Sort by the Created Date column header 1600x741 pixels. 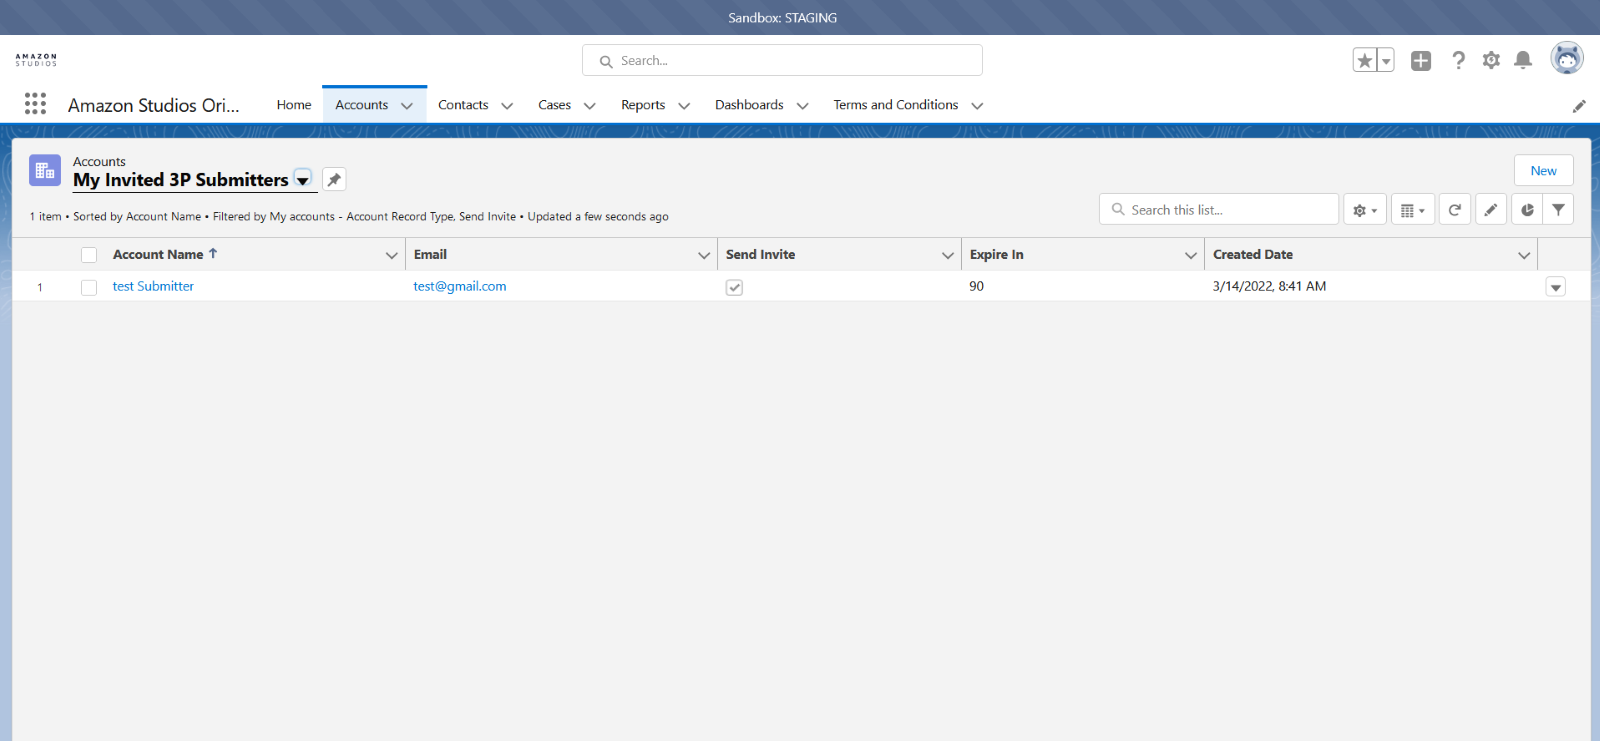click(1253, 255)
